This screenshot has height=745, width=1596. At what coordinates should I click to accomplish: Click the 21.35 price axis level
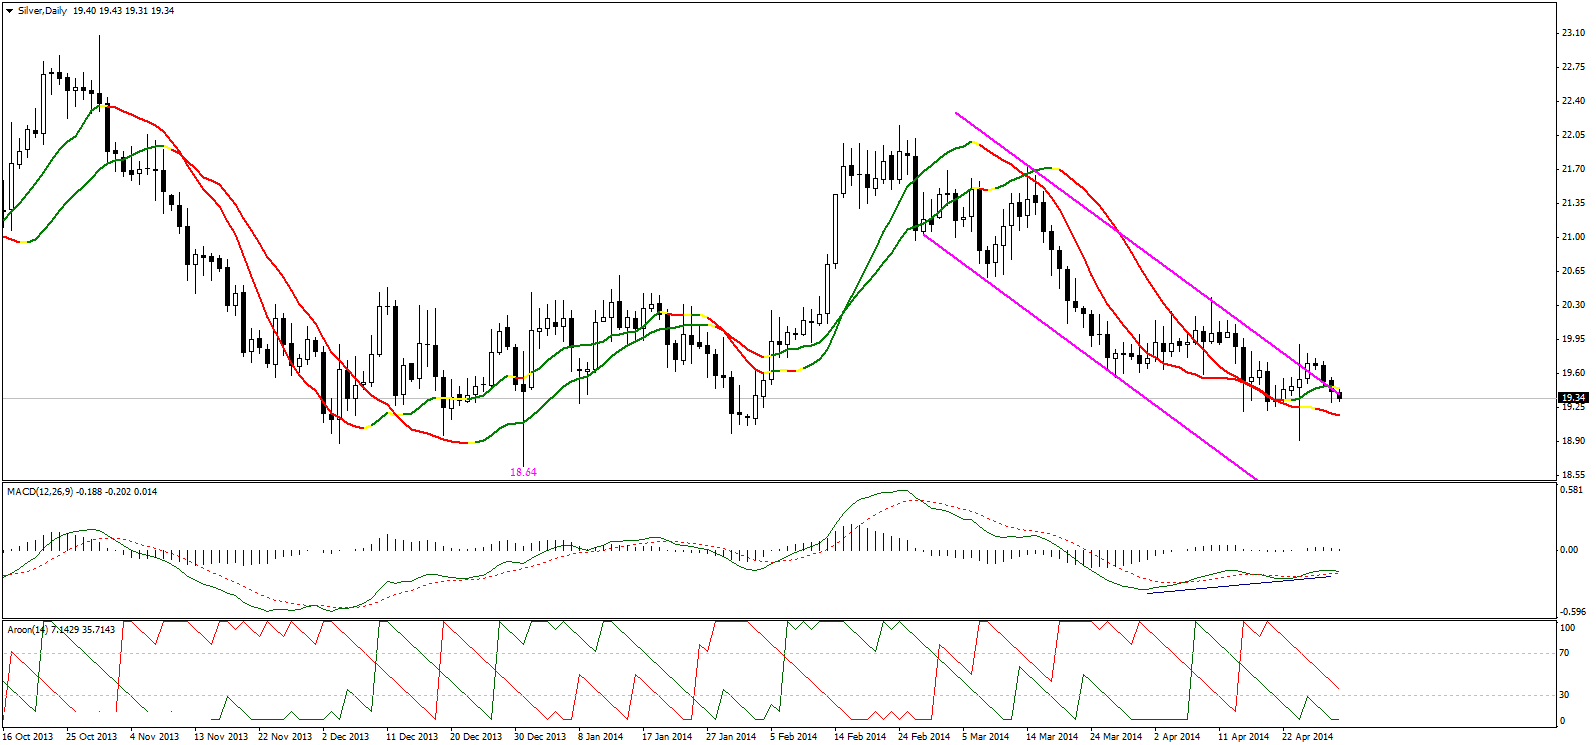click(1573, 203)
